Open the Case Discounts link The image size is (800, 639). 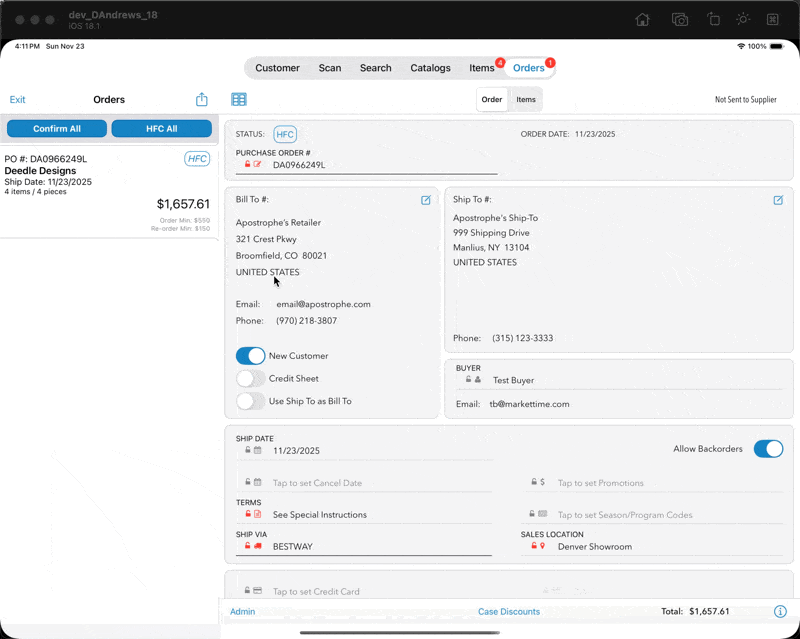[509, 611]
